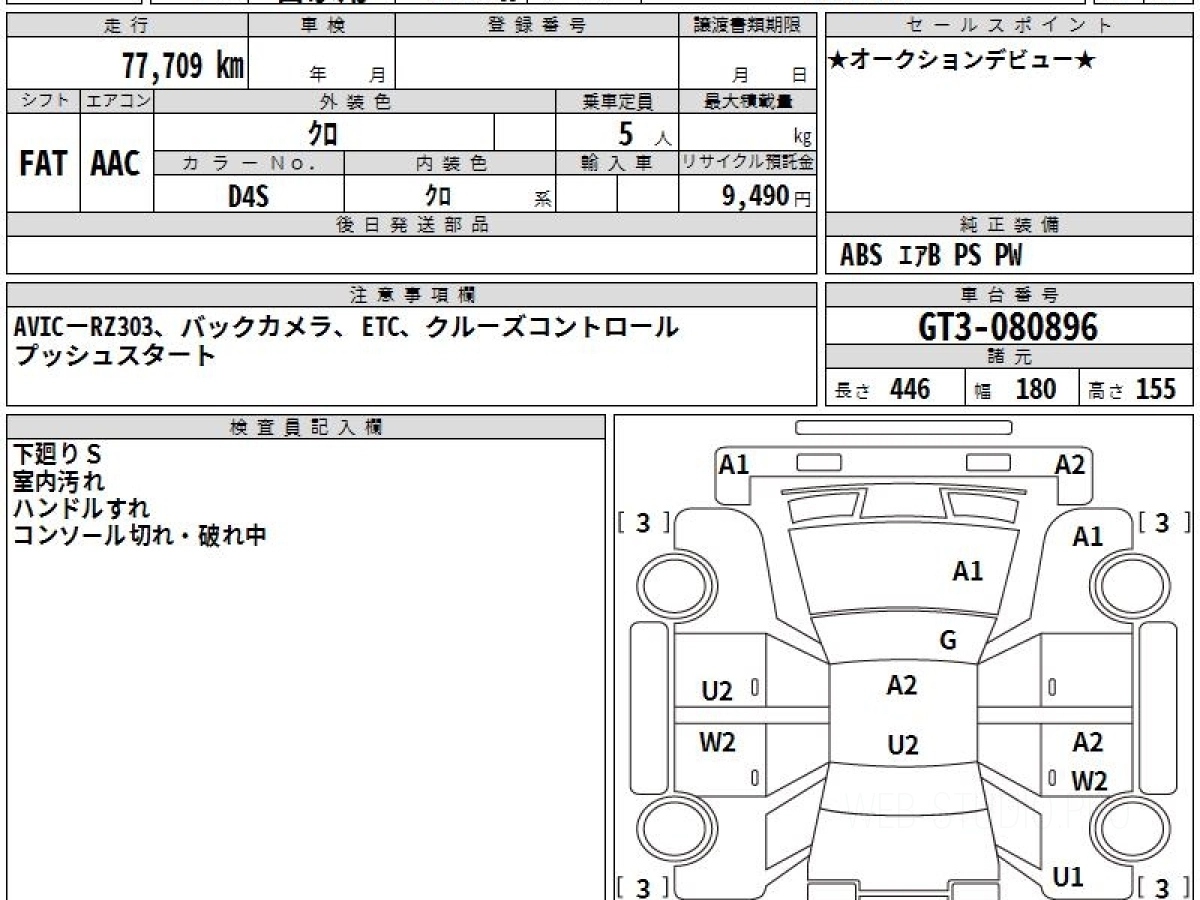Click the U2 mark on the roof
Viewport: 1200px width, 900px height.
902,745
